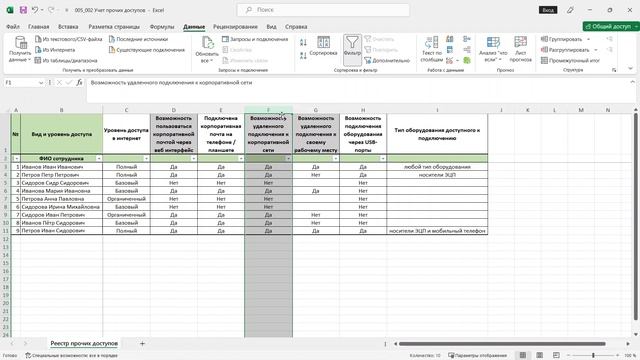The image size is (640, 360).
Task: Switch to Normal view in status bar
Action: pyautogui.click(x=522, y=355)
